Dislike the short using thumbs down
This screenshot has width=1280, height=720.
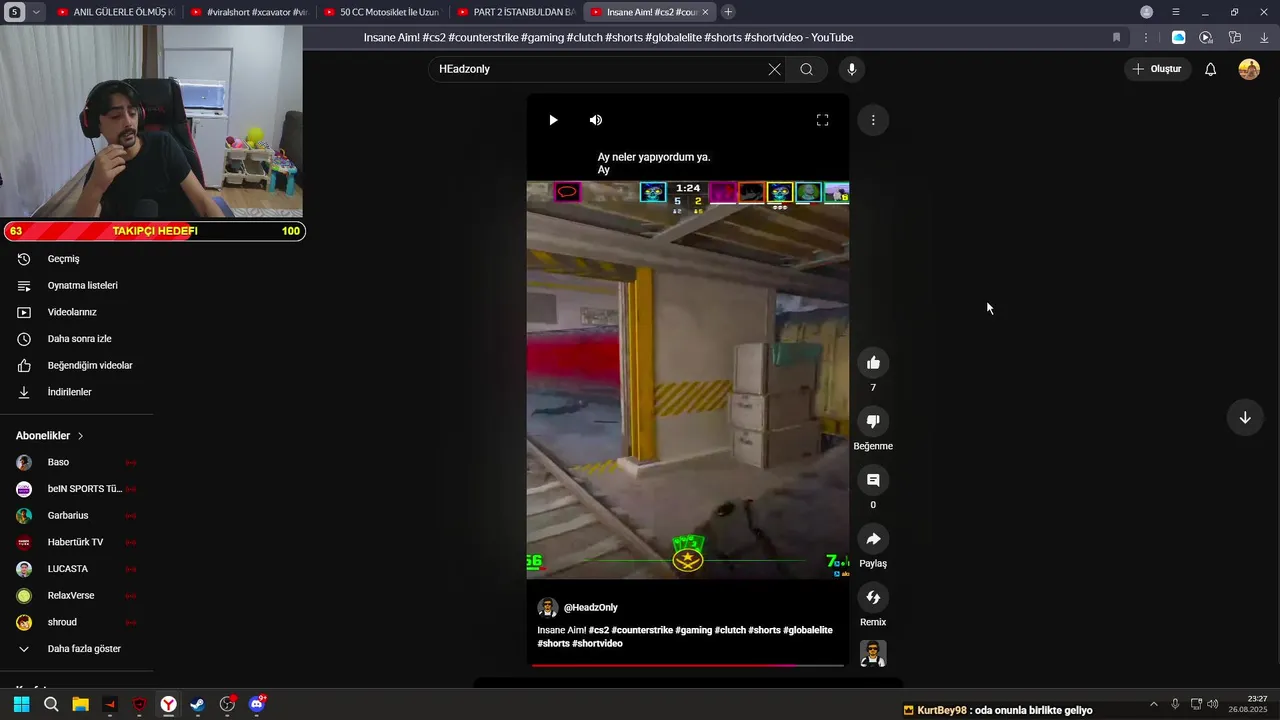point(873,421)
